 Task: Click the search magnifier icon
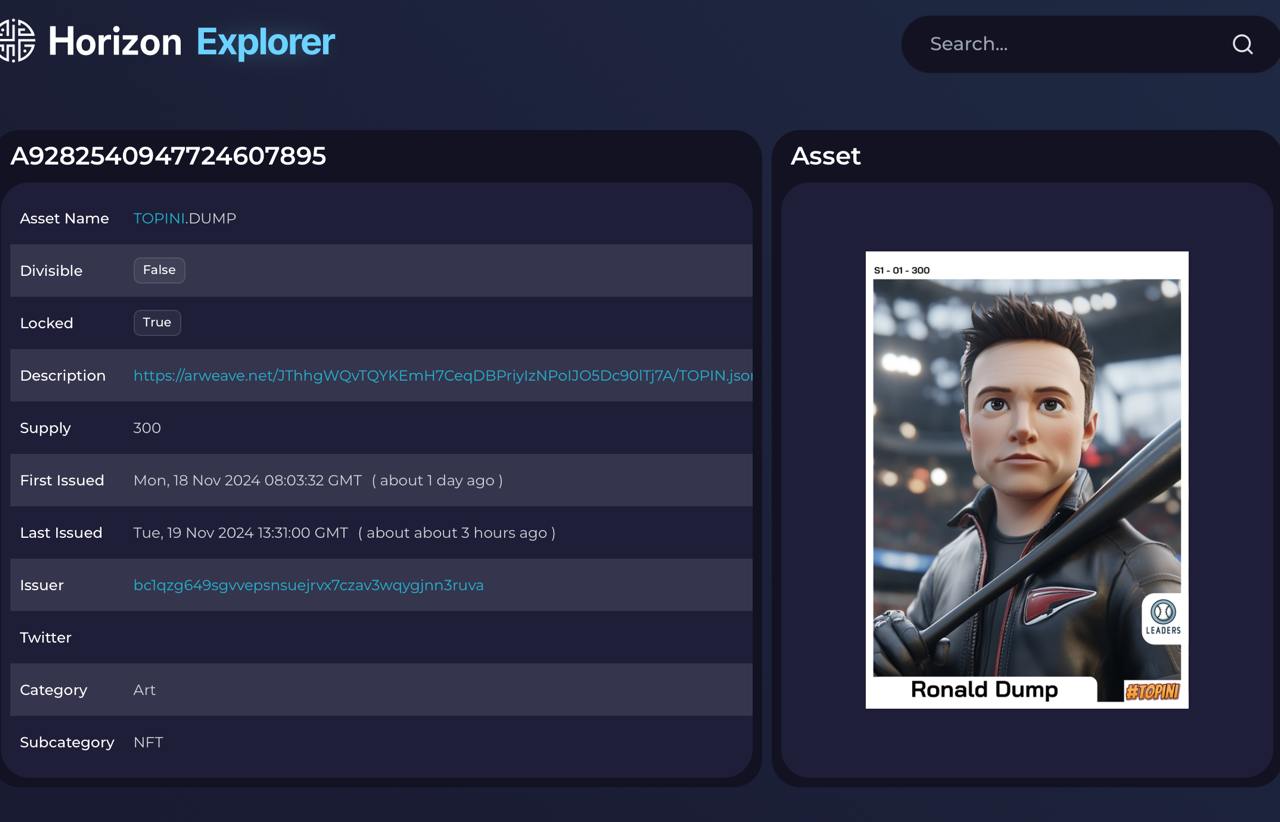pos(1242,44)
